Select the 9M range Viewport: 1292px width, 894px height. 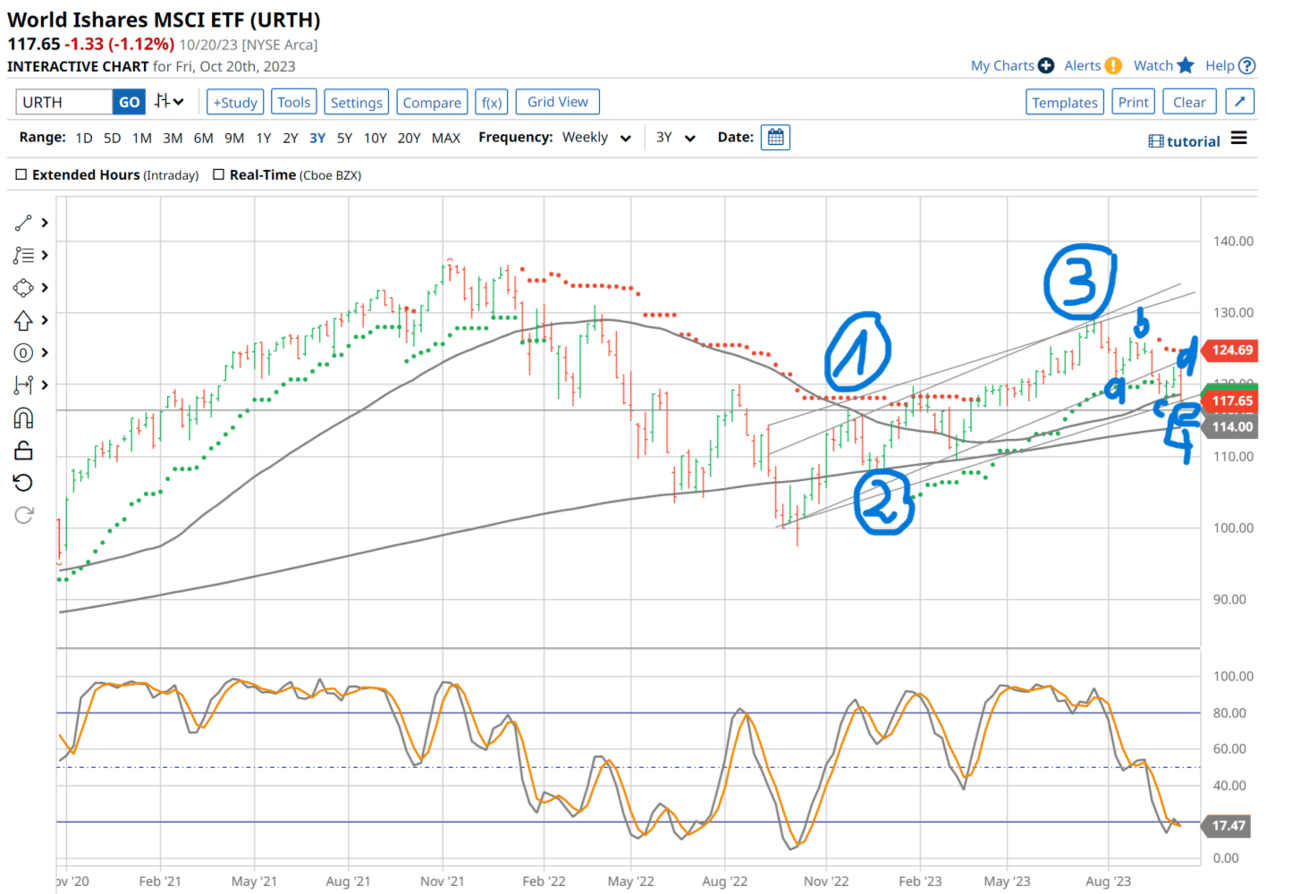[x=235, y=138]
